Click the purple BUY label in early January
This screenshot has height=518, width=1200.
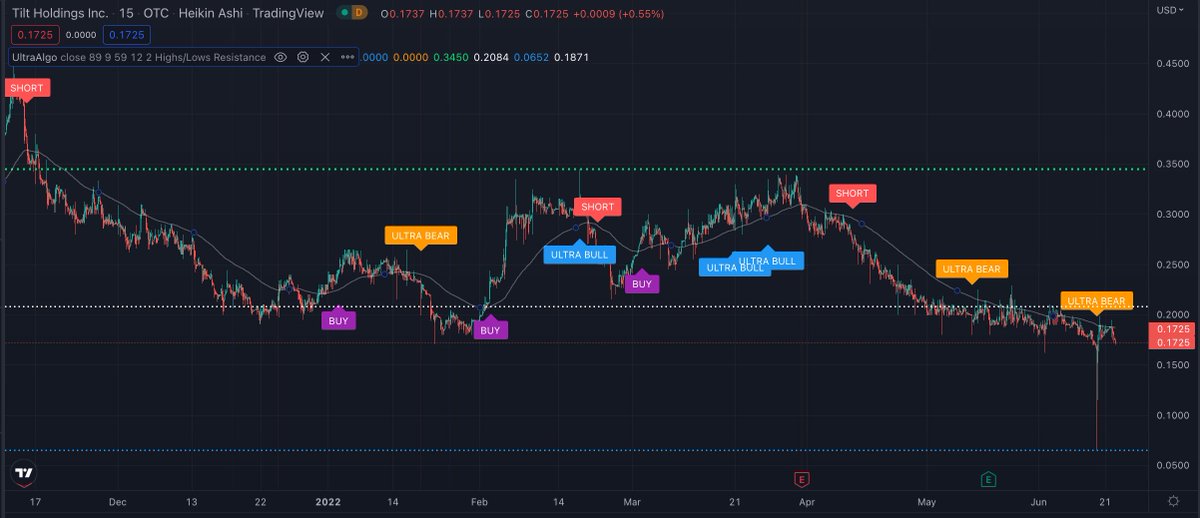tap(339, 321)
